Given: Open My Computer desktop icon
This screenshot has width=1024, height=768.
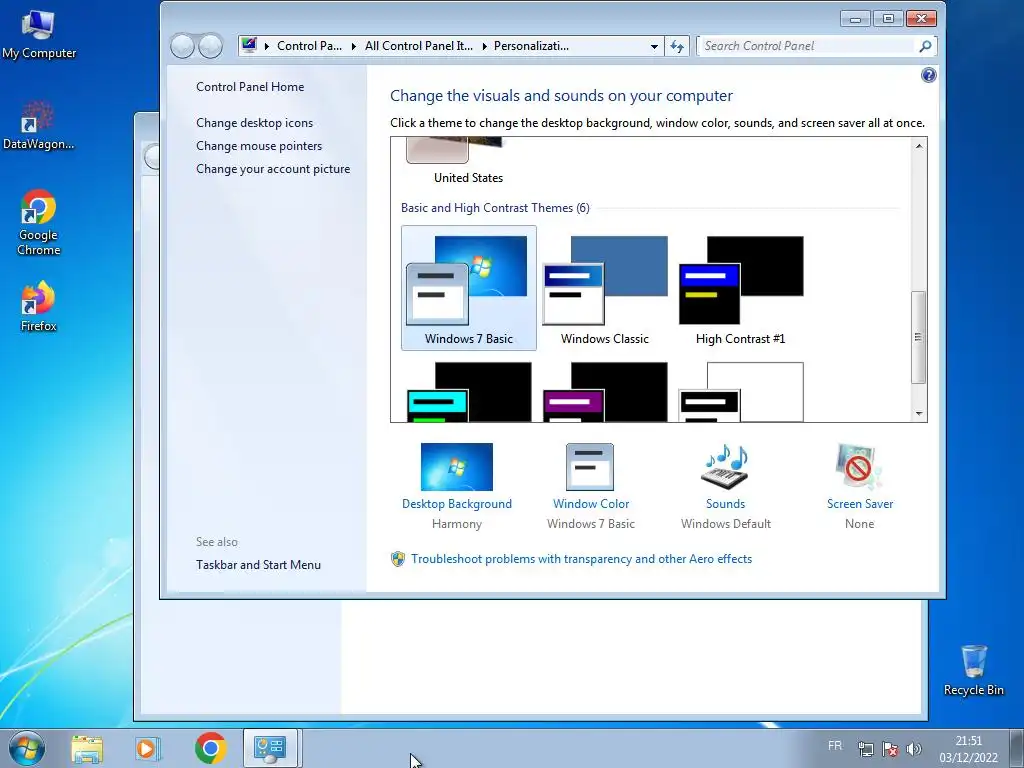Looking at the screenshot, I should [39, 35].
